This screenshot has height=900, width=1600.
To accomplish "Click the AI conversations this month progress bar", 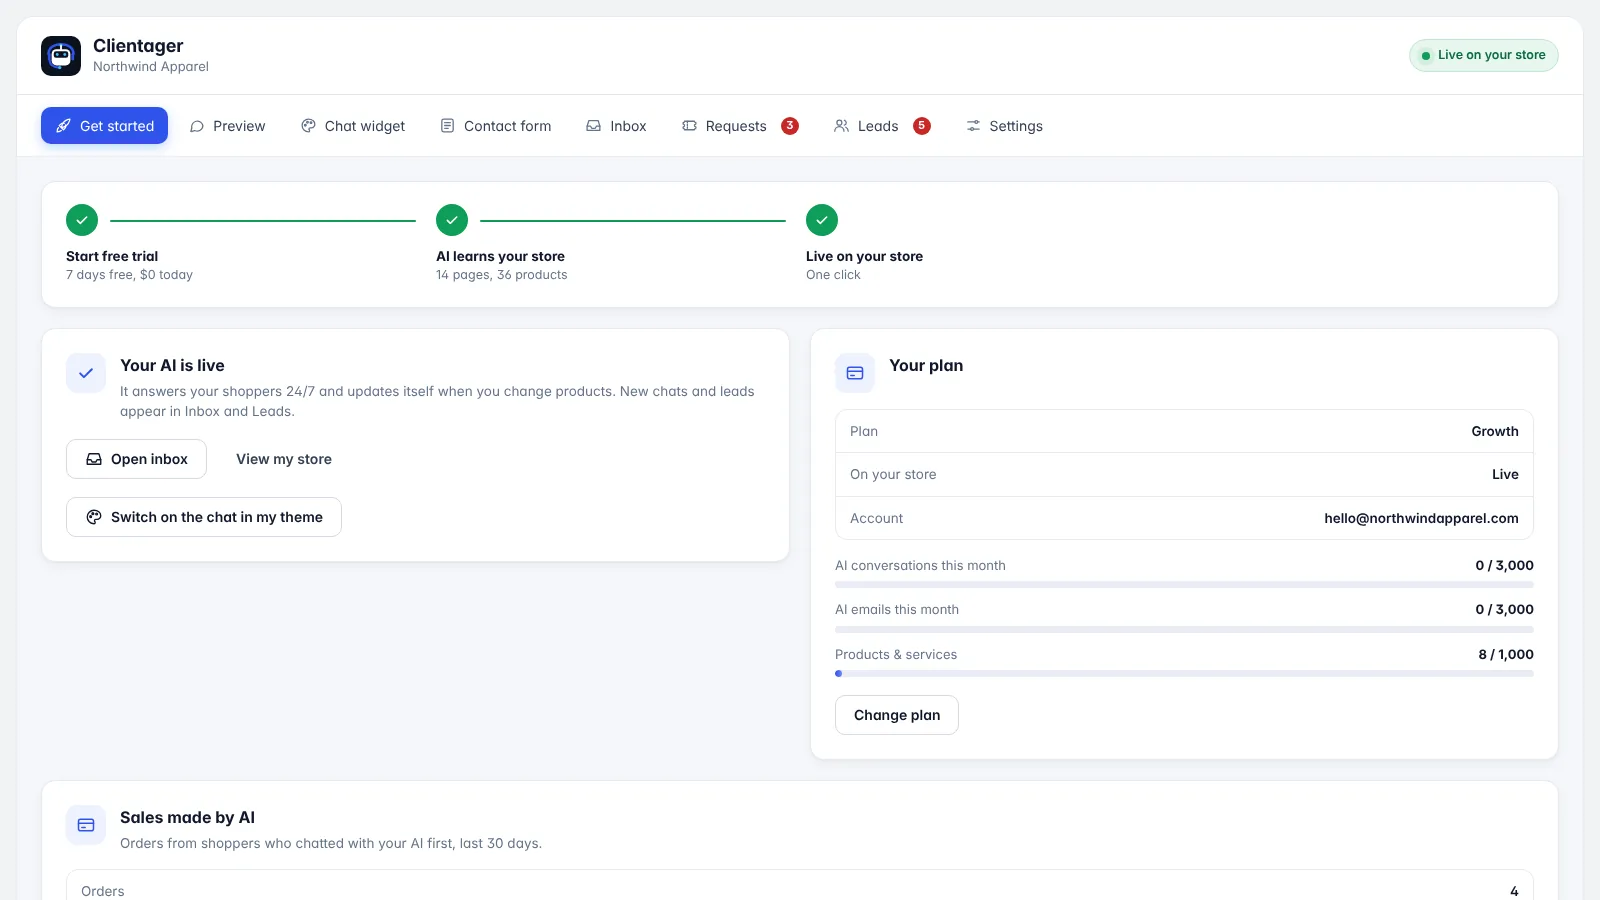I will tap(1184, 585).
